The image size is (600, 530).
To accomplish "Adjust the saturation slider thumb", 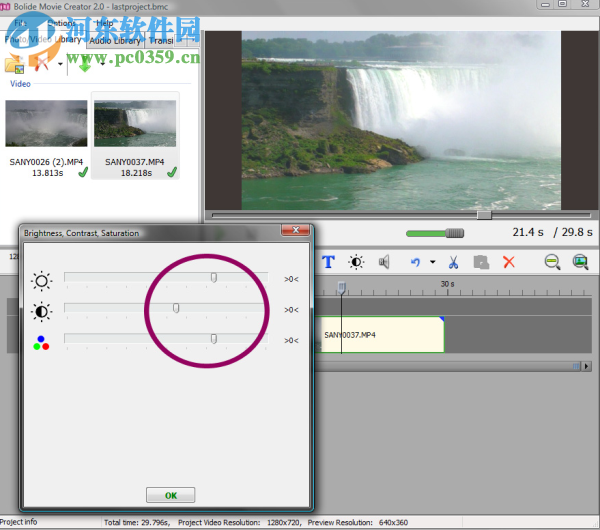I will [x=214, y=338].
